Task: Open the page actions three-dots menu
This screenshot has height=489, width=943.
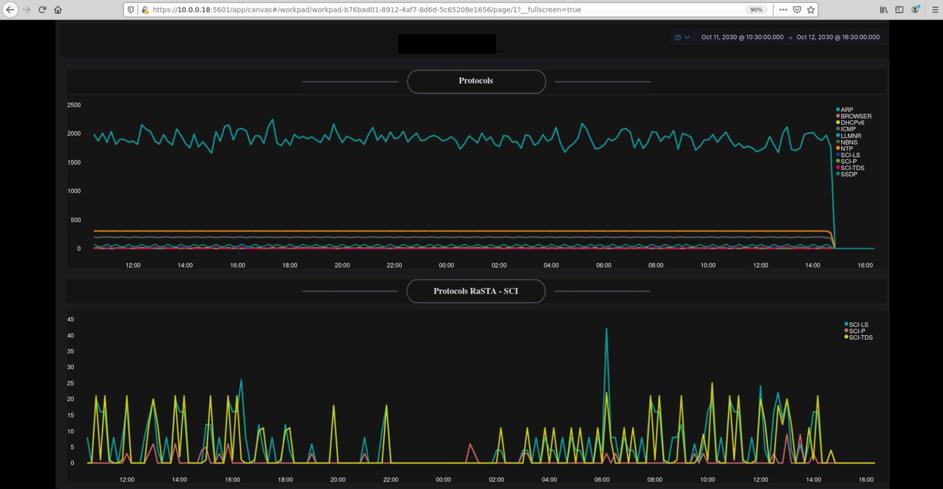Action: point(783,9)
